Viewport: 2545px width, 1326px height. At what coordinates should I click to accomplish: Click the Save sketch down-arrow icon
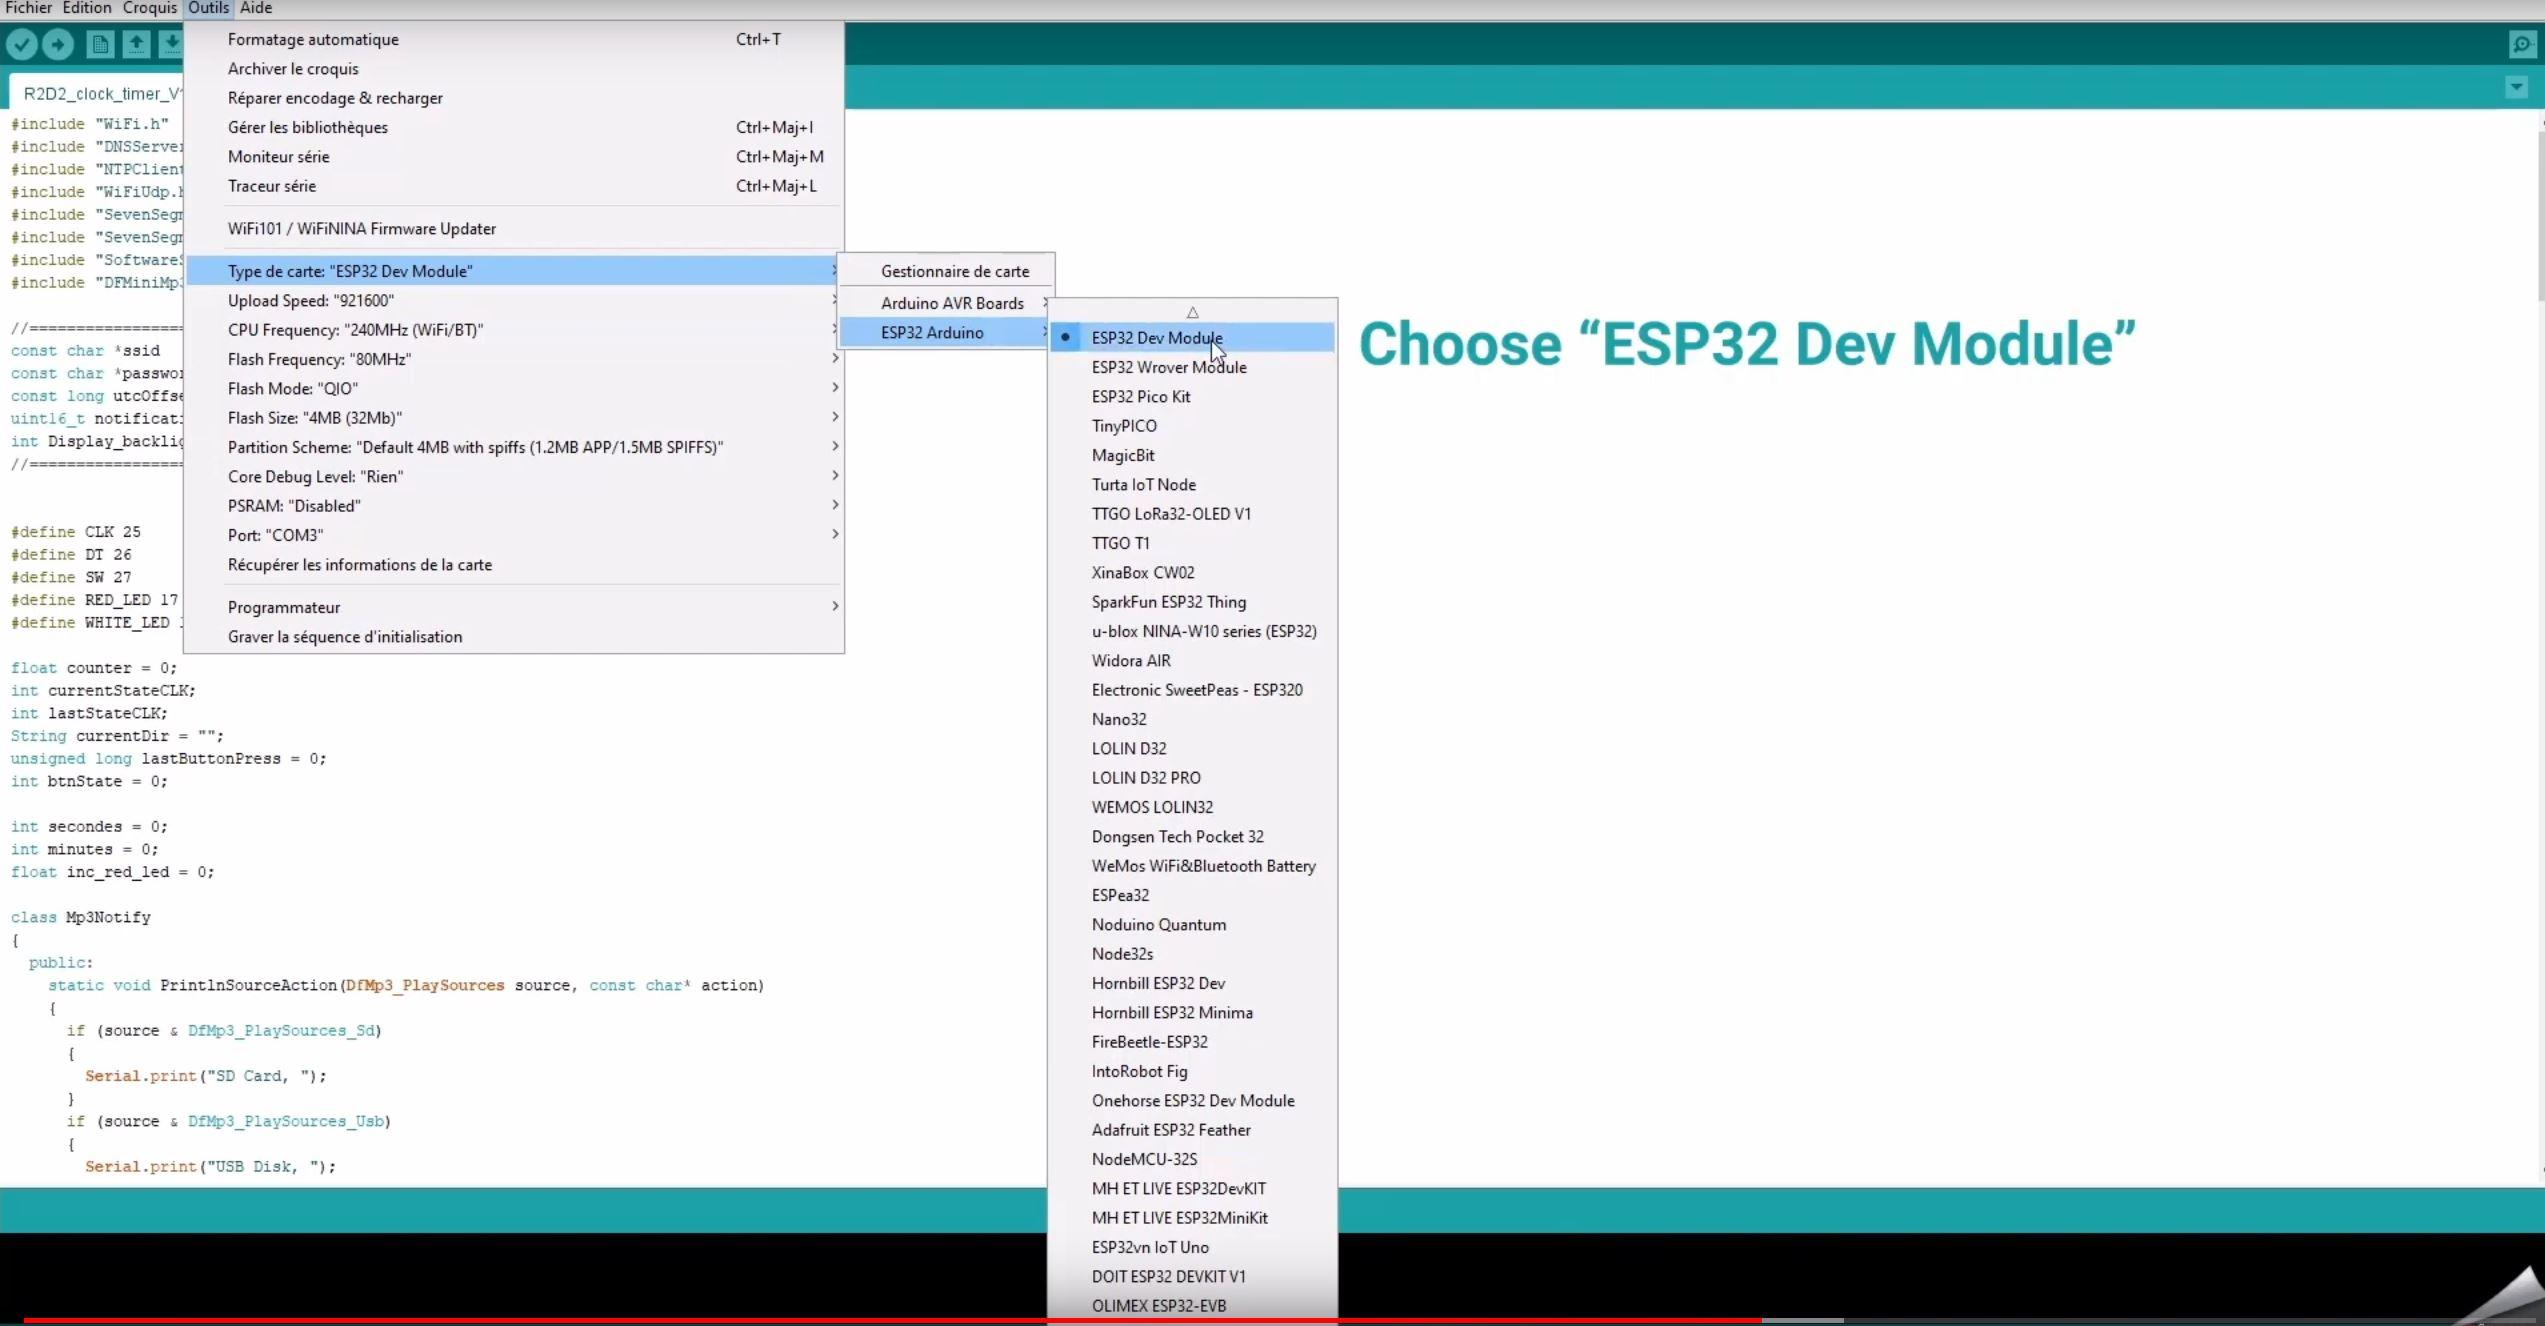[172, 44]
